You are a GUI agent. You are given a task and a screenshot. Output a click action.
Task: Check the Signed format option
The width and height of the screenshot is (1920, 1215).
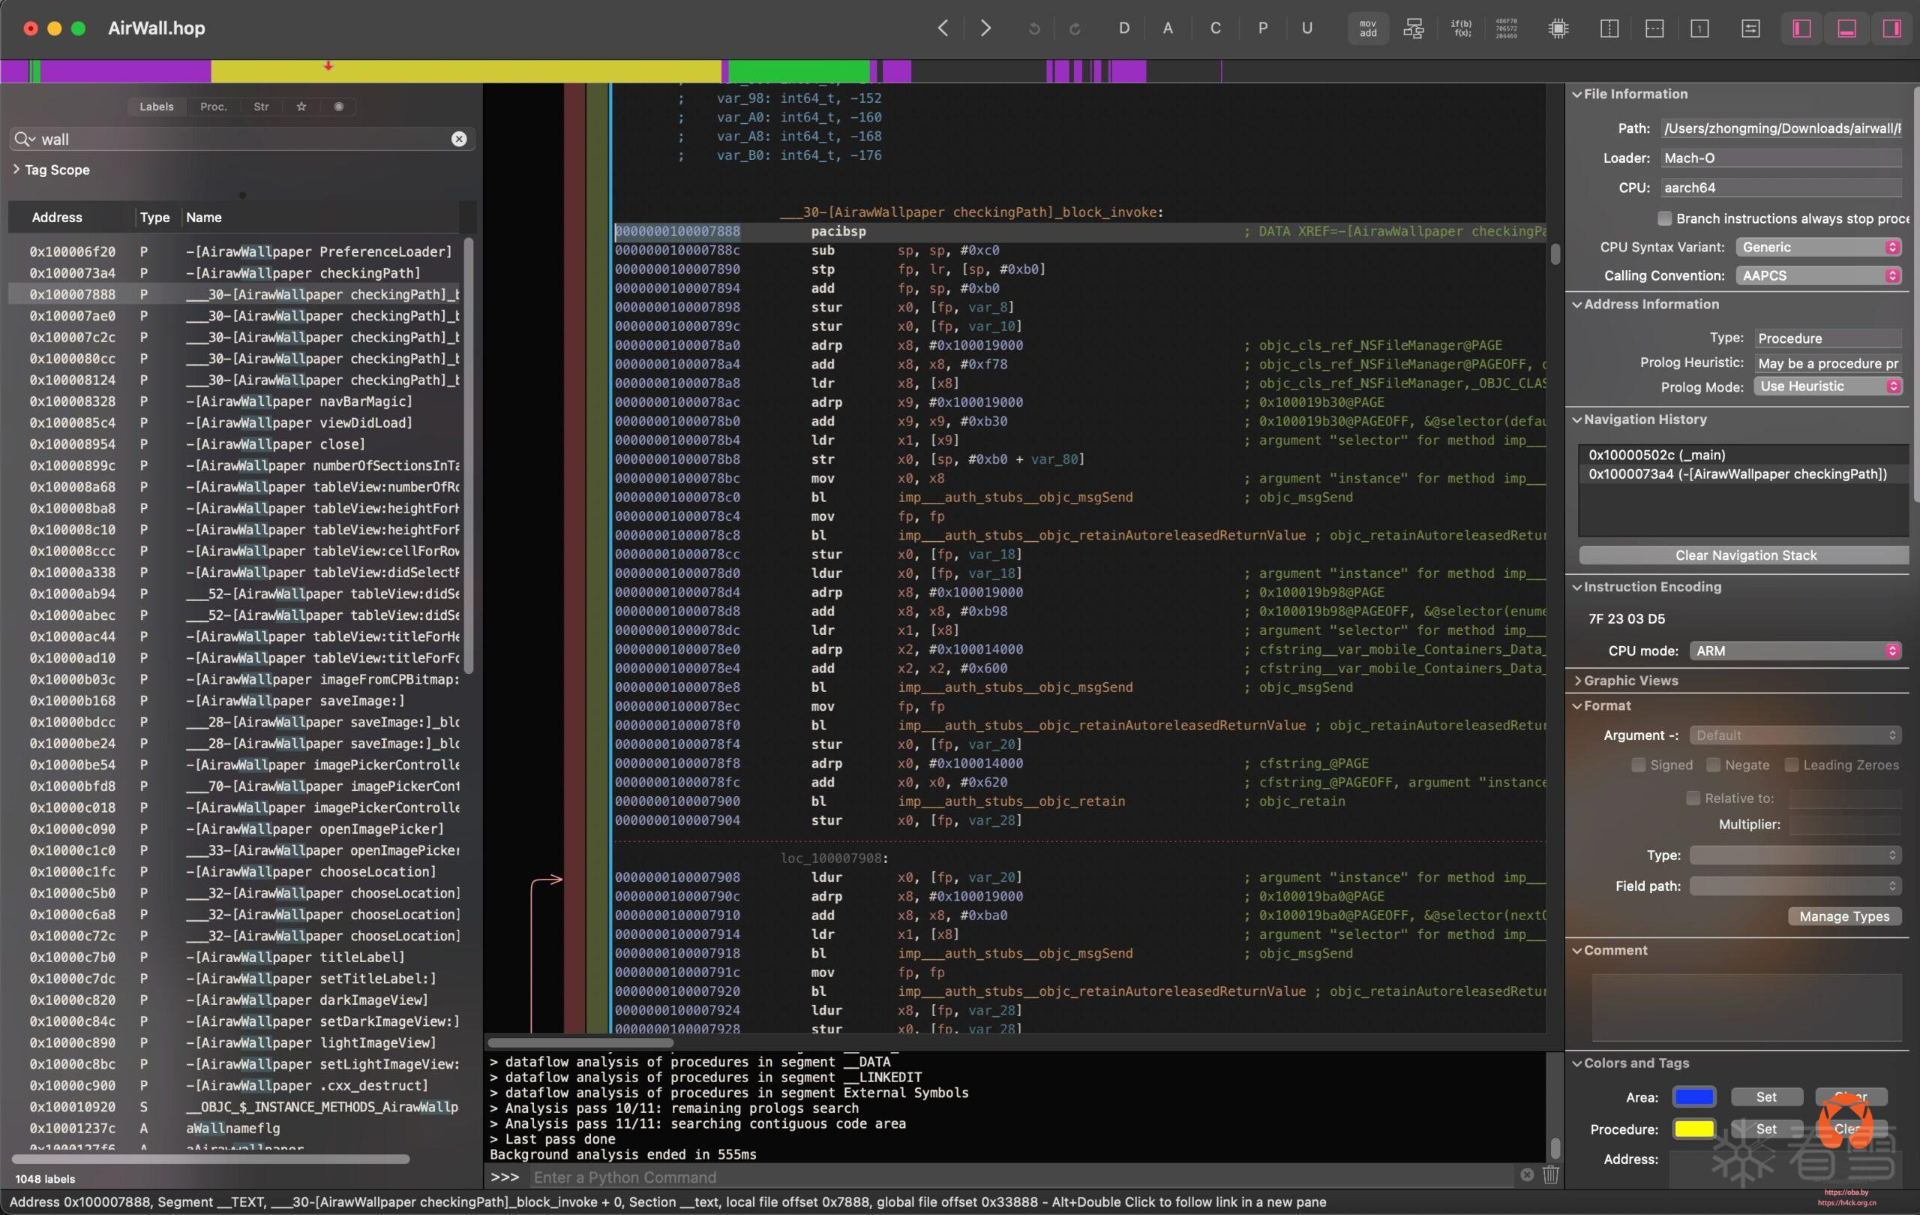pos(1638,765)
